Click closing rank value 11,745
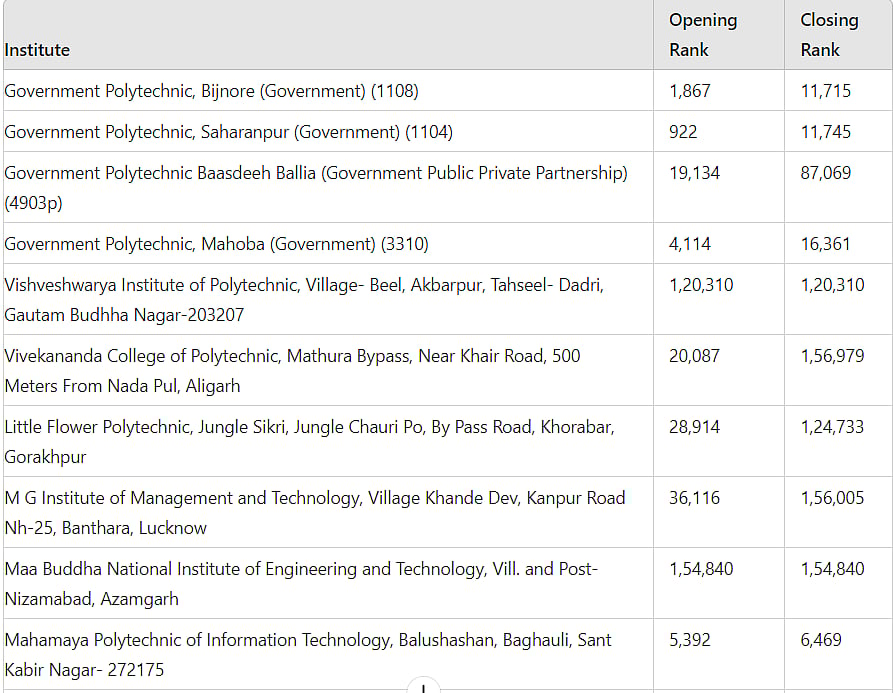896x693 pixels. point(826,132)
